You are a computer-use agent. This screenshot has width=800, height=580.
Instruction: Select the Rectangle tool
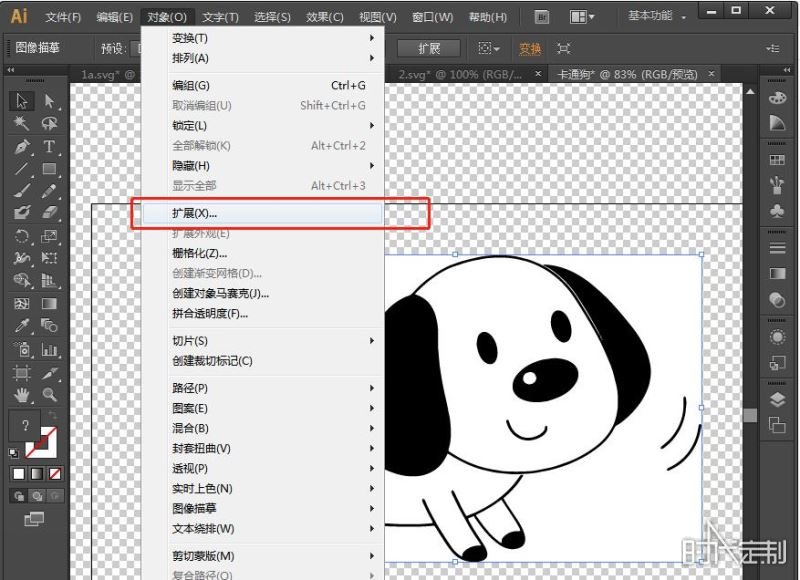49,169
